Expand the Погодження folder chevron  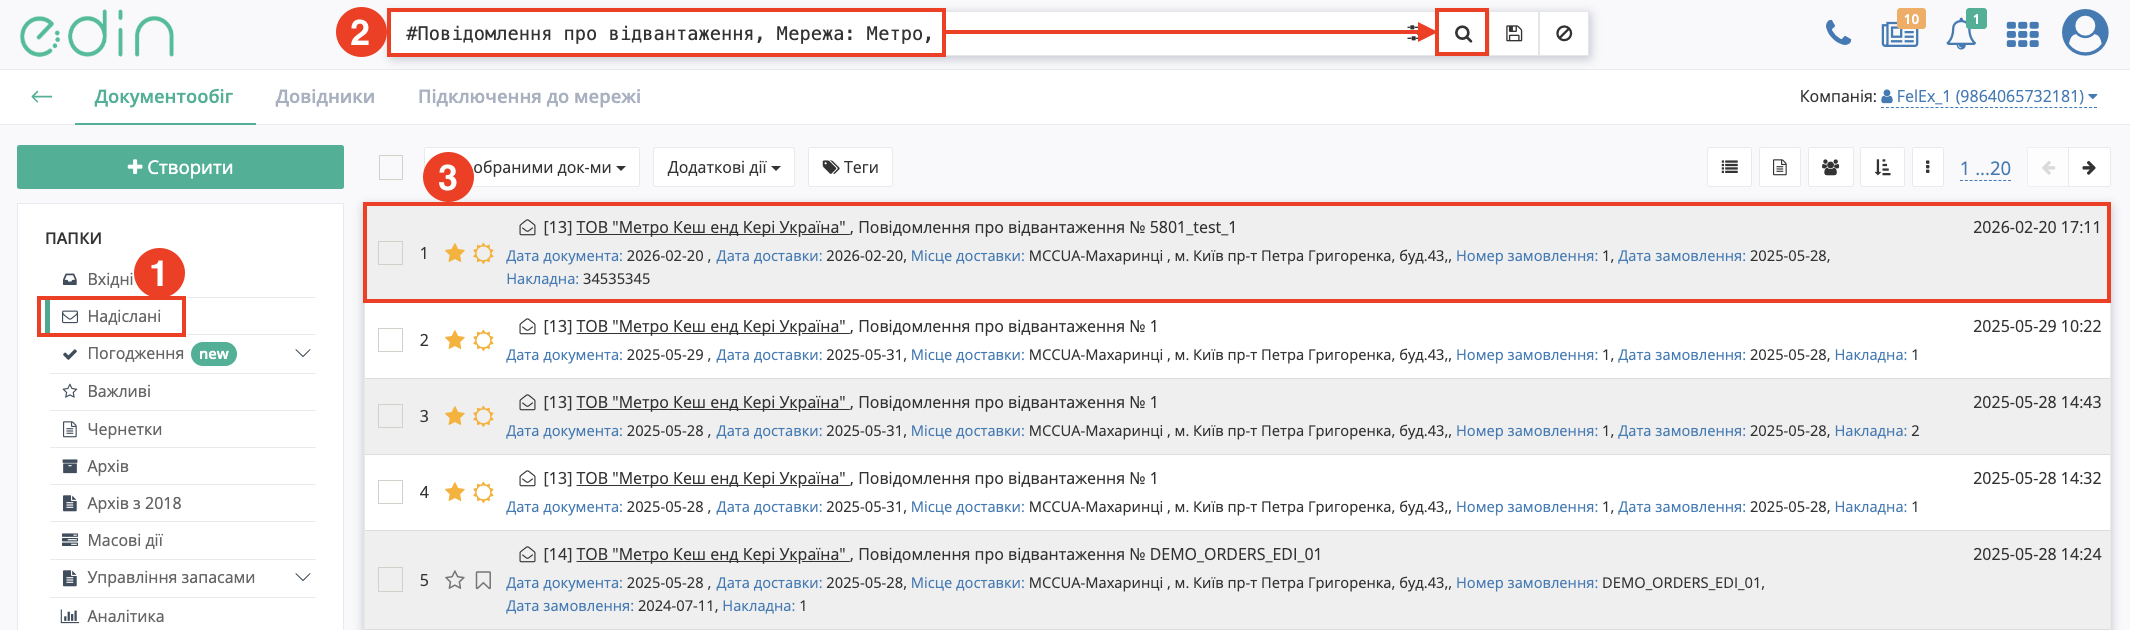(303, 354)
